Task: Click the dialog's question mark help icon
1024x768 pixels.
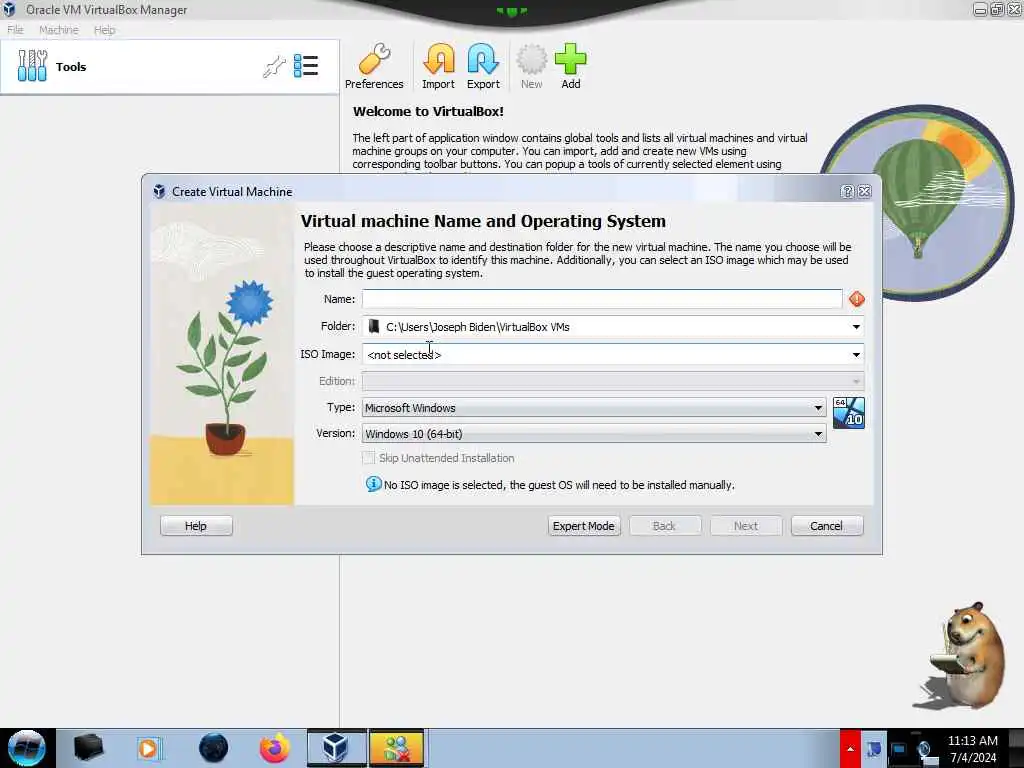Action: (x=847, y=191)
